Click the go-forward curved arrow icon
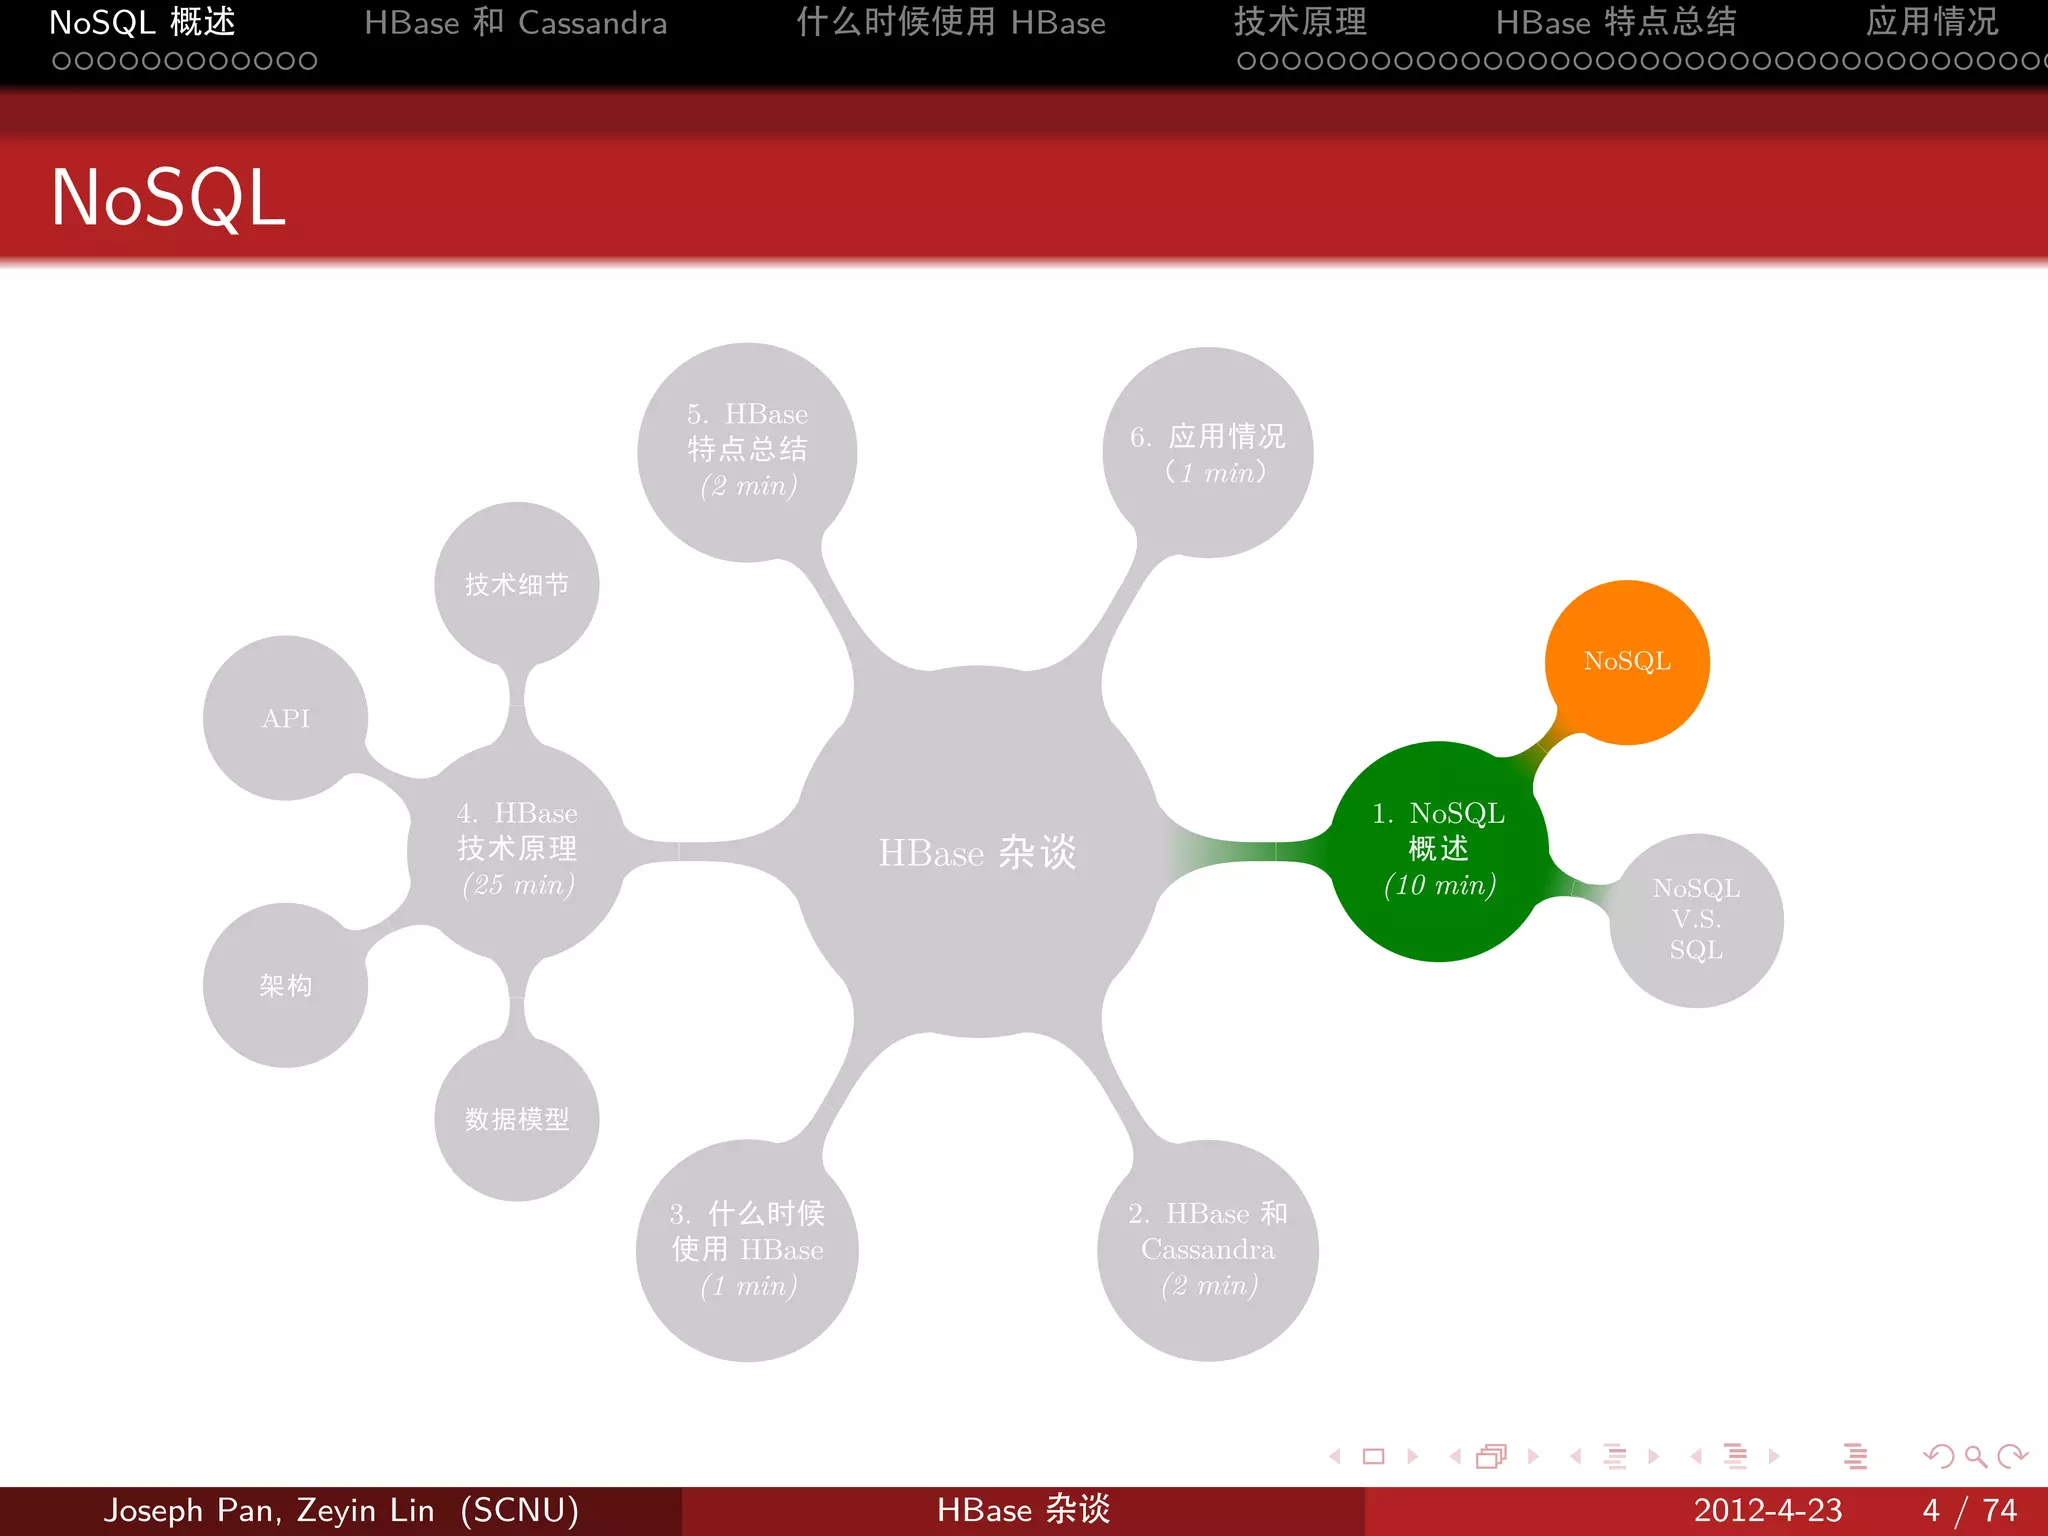2048x1536 pixels. (2012, 1456)
